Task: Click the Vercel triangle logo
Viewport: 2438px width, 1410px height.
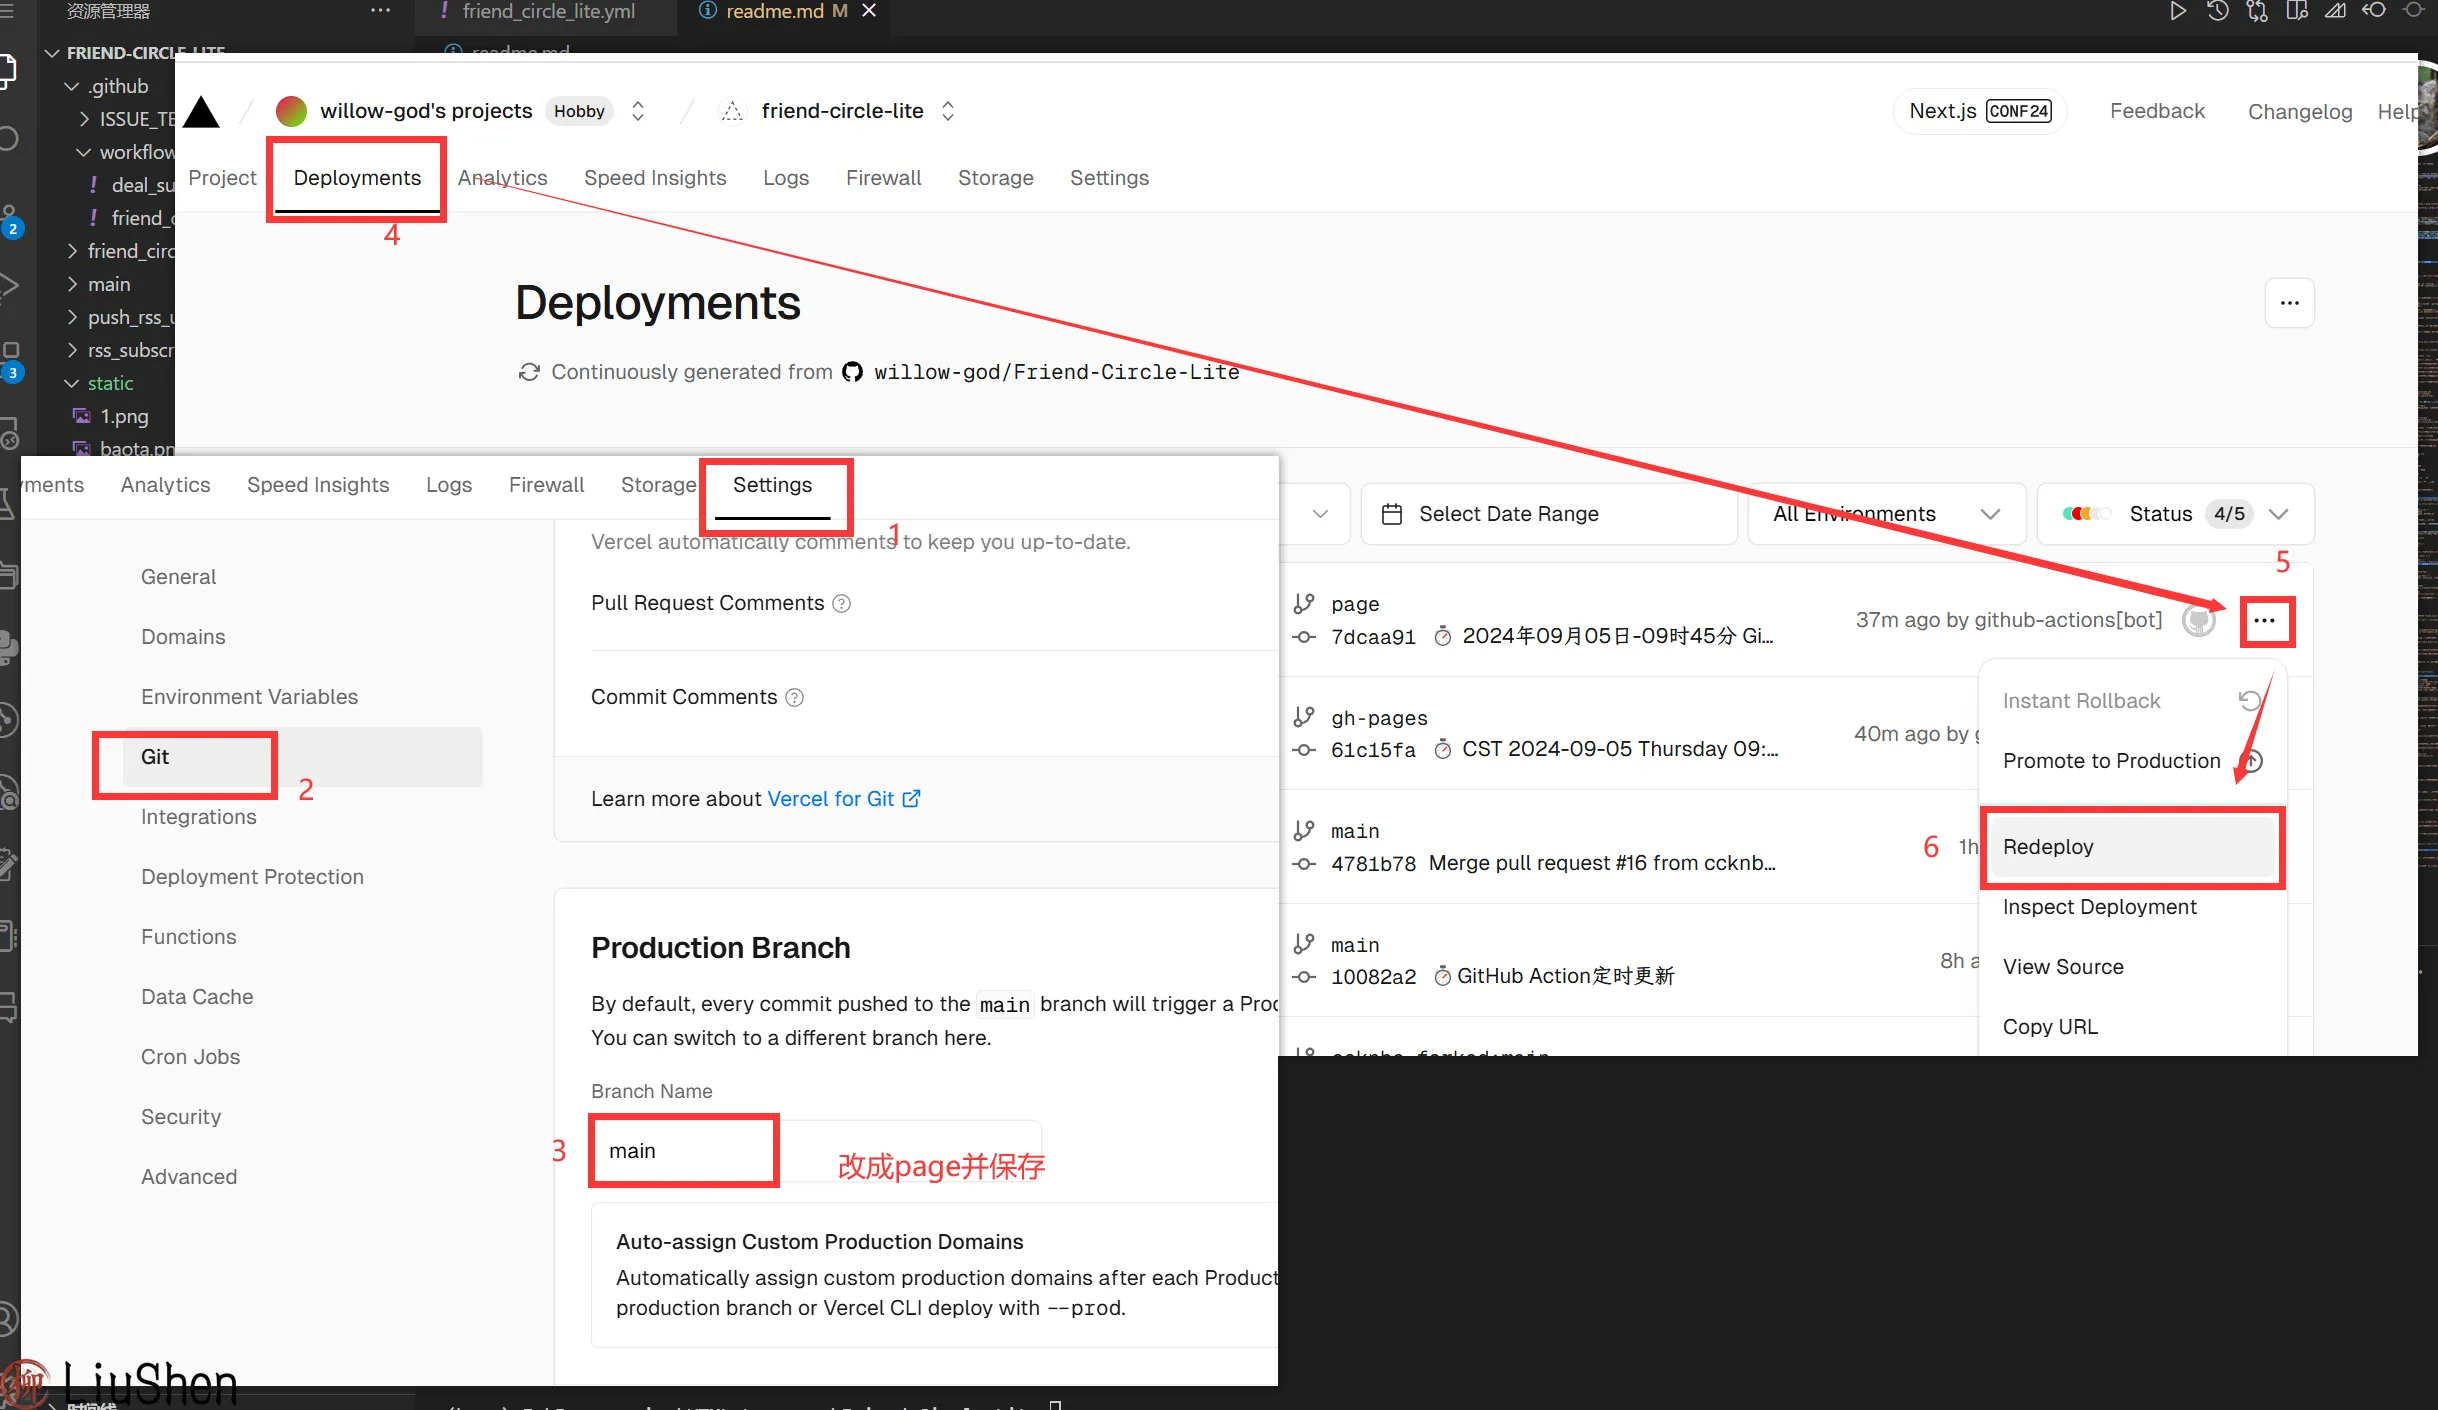Action: tap(201, 112)
